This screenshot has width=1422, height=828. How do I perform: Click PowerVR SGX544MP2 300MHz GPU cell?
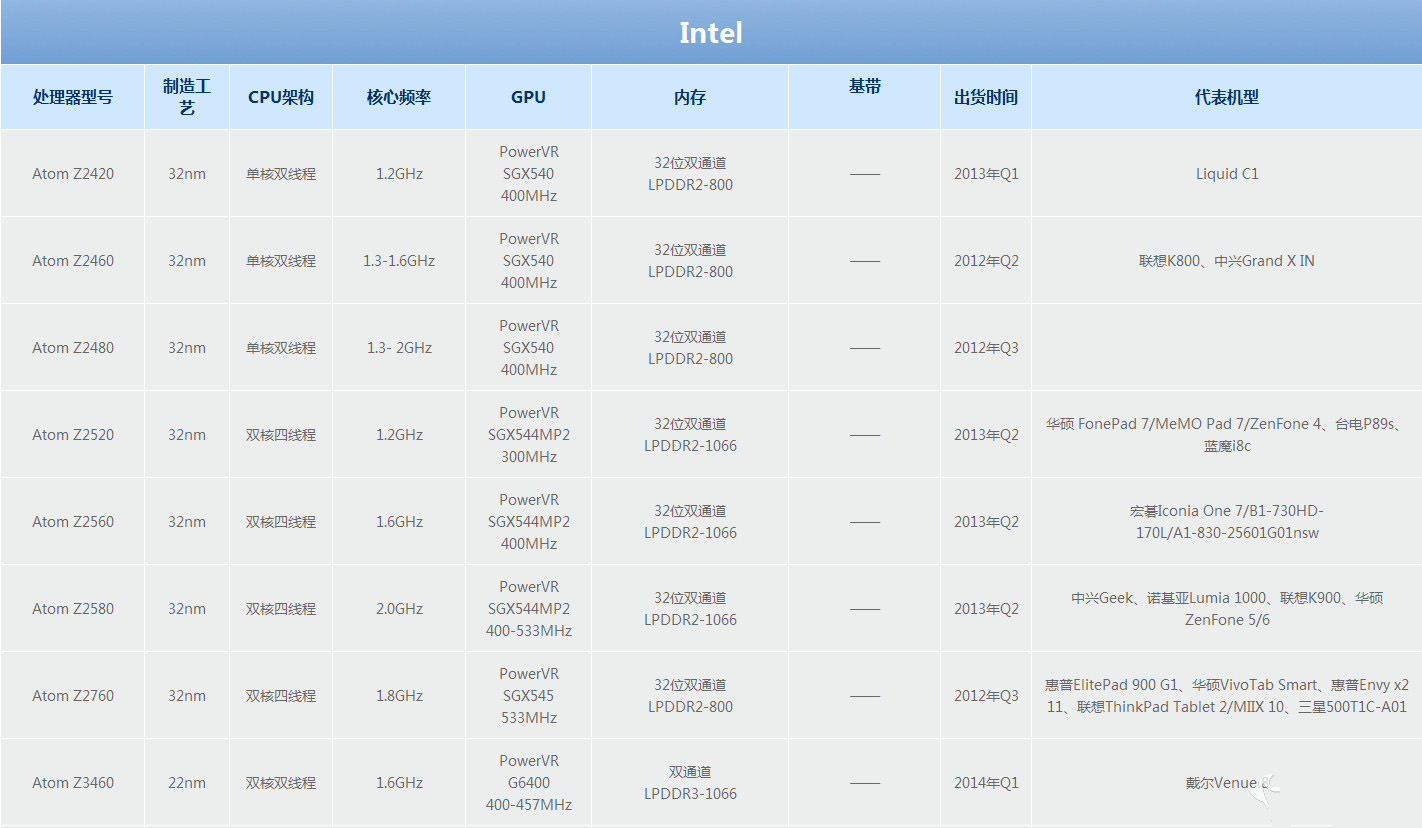click(528, 435)
